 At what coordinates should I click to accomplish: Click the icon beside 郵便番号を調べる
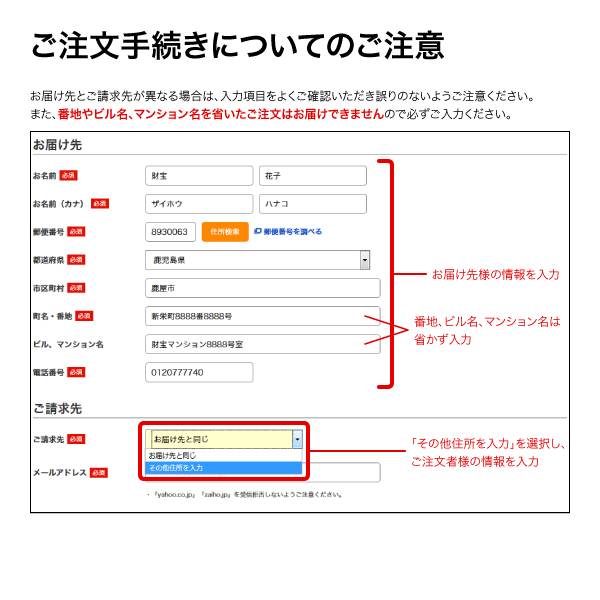pyautogui.click(x=257, y=232)
